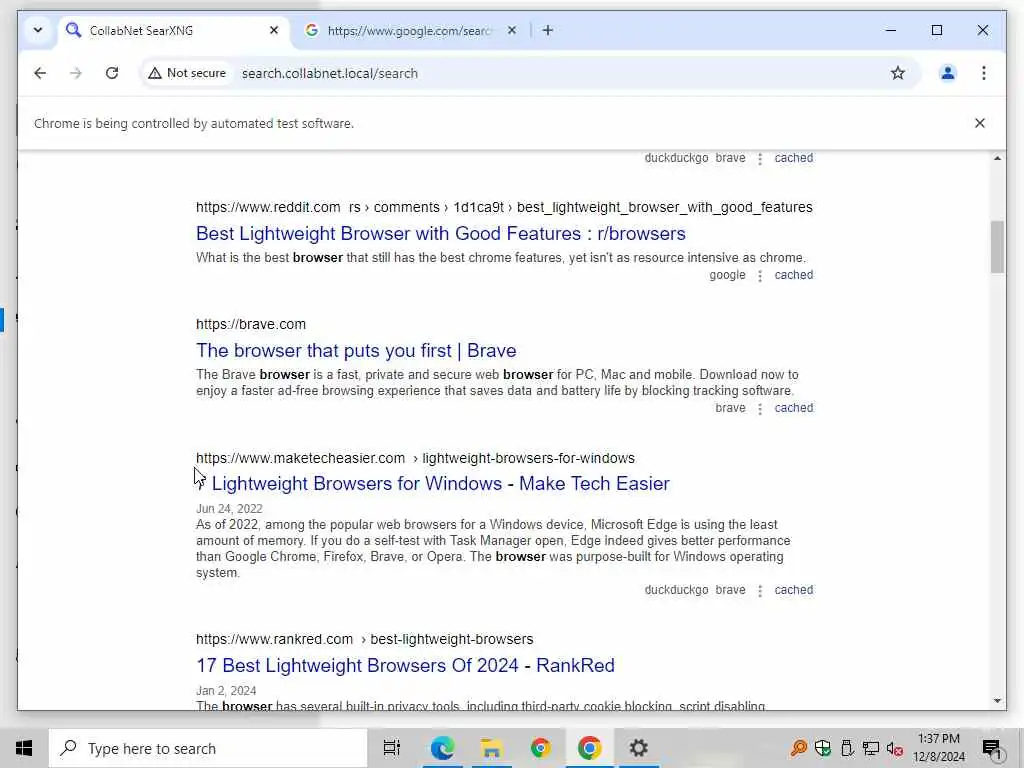The width and height of the screenshot is (1024, 768).
Task: Click the https://www.maketecheasier.com URL text
Action: tap(300, 458)
